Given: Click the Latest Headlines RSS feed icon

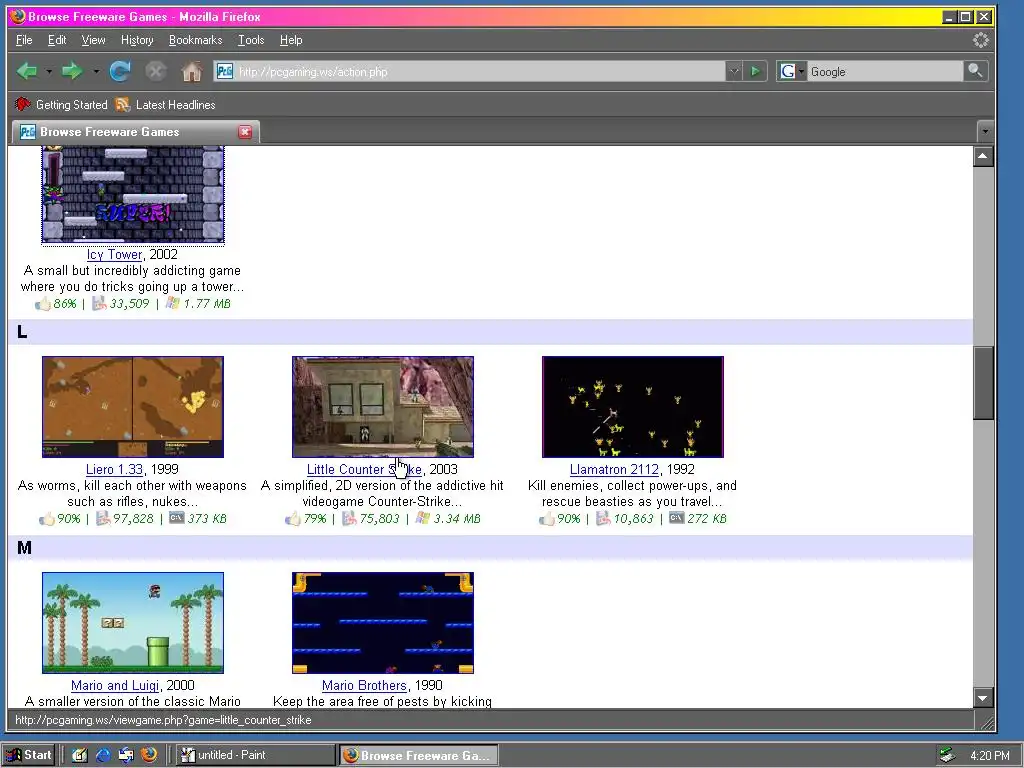Looking at the screenshot, I should tap(122, 104).
